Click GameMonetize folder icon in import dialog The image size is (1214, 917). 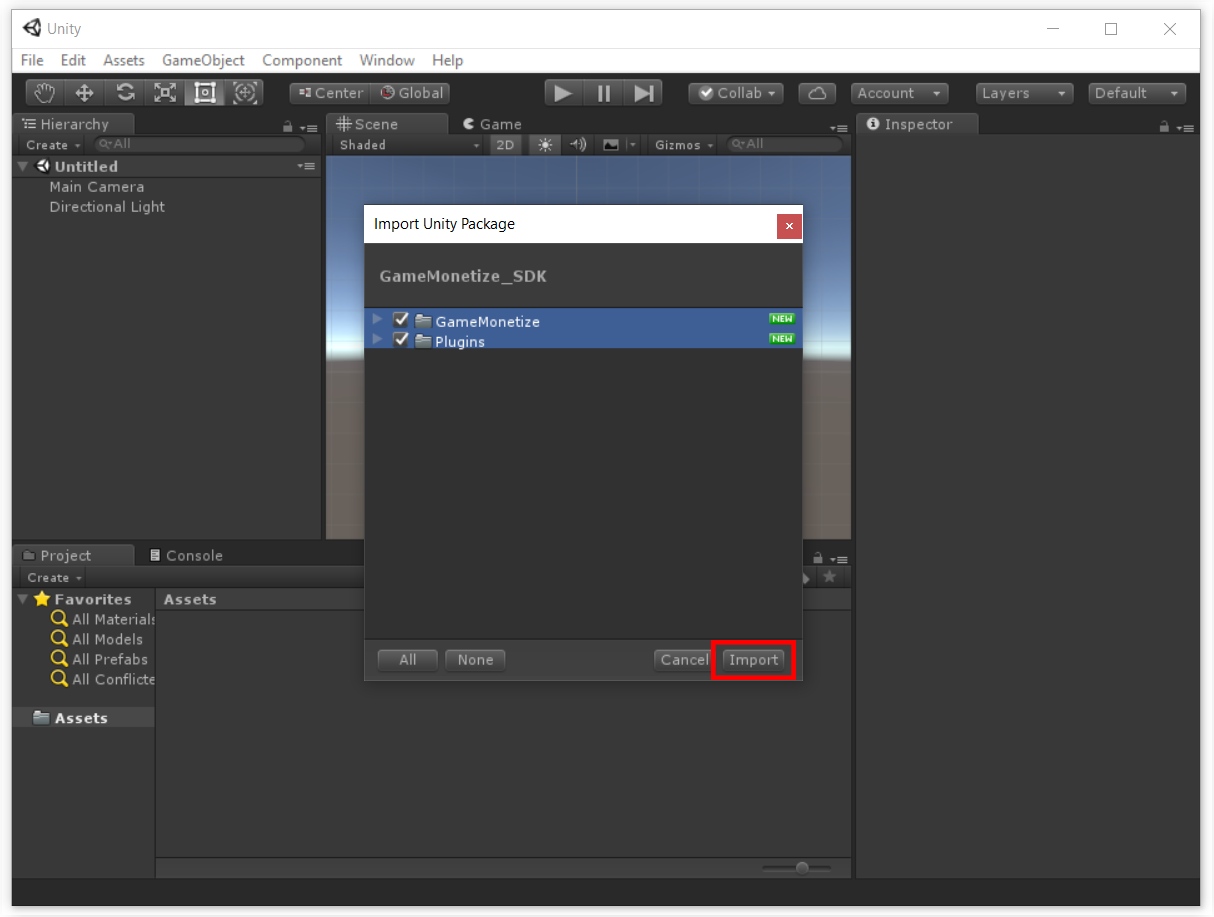pyautogui.click(x=423, y=321)
